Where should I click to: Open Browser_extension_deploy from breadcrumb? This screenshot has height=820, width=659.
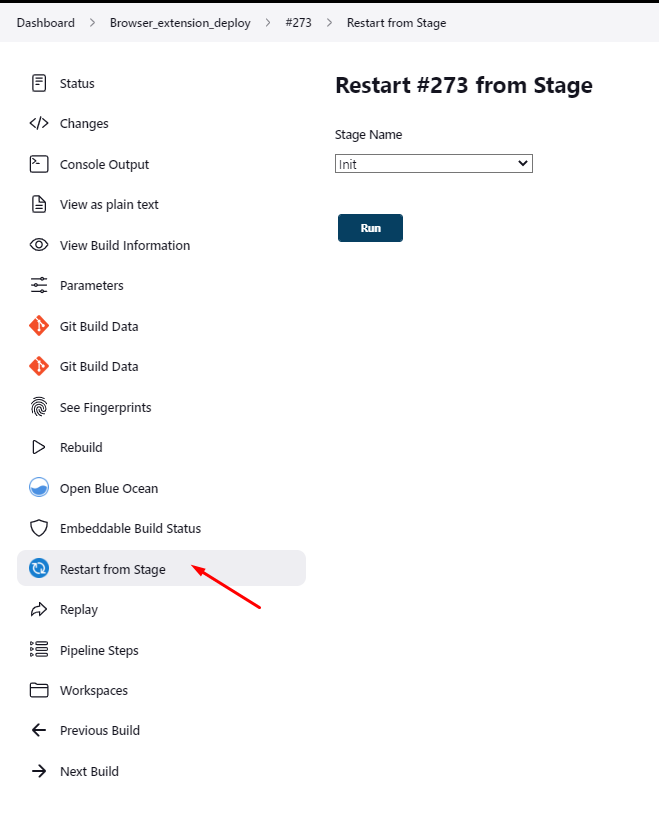180,22
